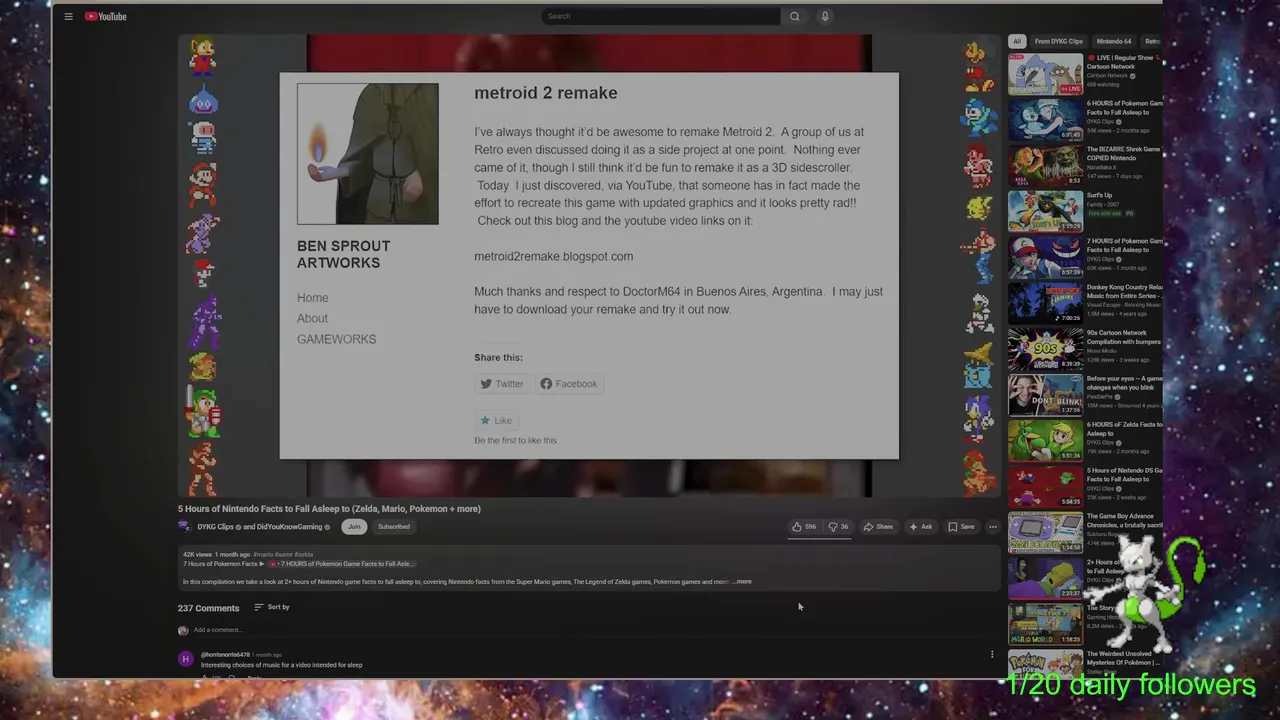Select Nintendo 64 filter chip
Viewport: 1280px width, 720px height.
pos(1113,42)
